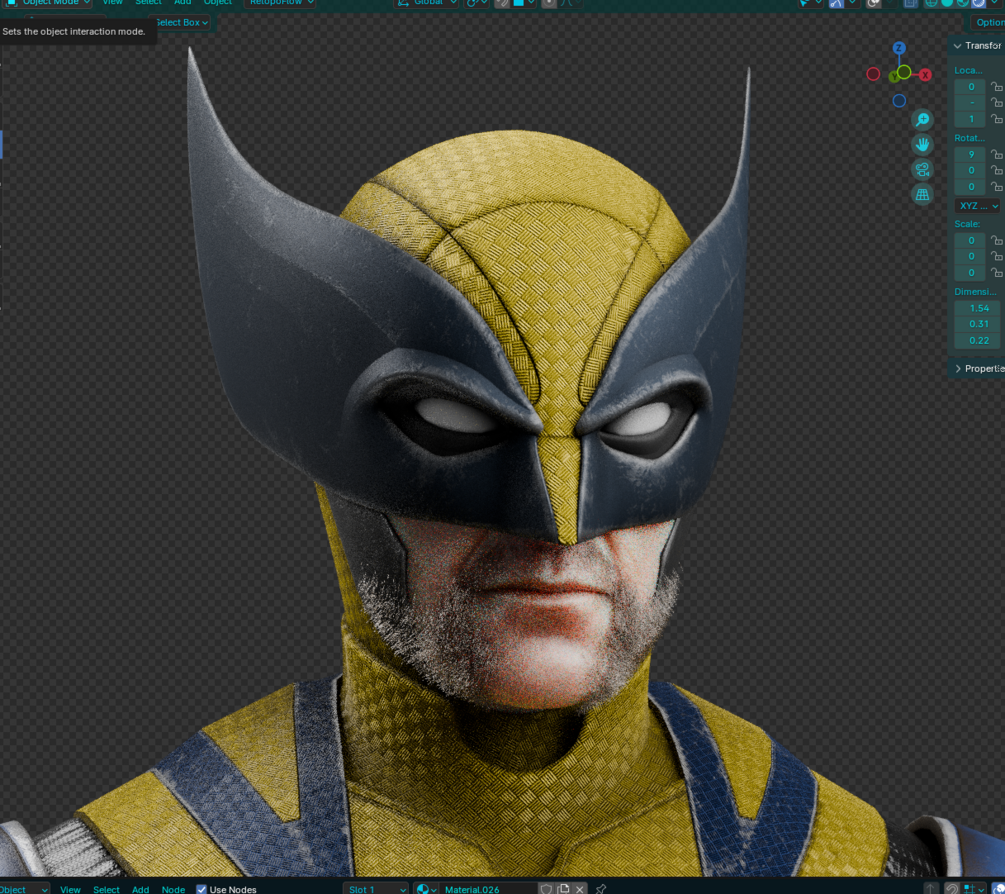Click the outlined green negative-Y gizmo circle

904,72
